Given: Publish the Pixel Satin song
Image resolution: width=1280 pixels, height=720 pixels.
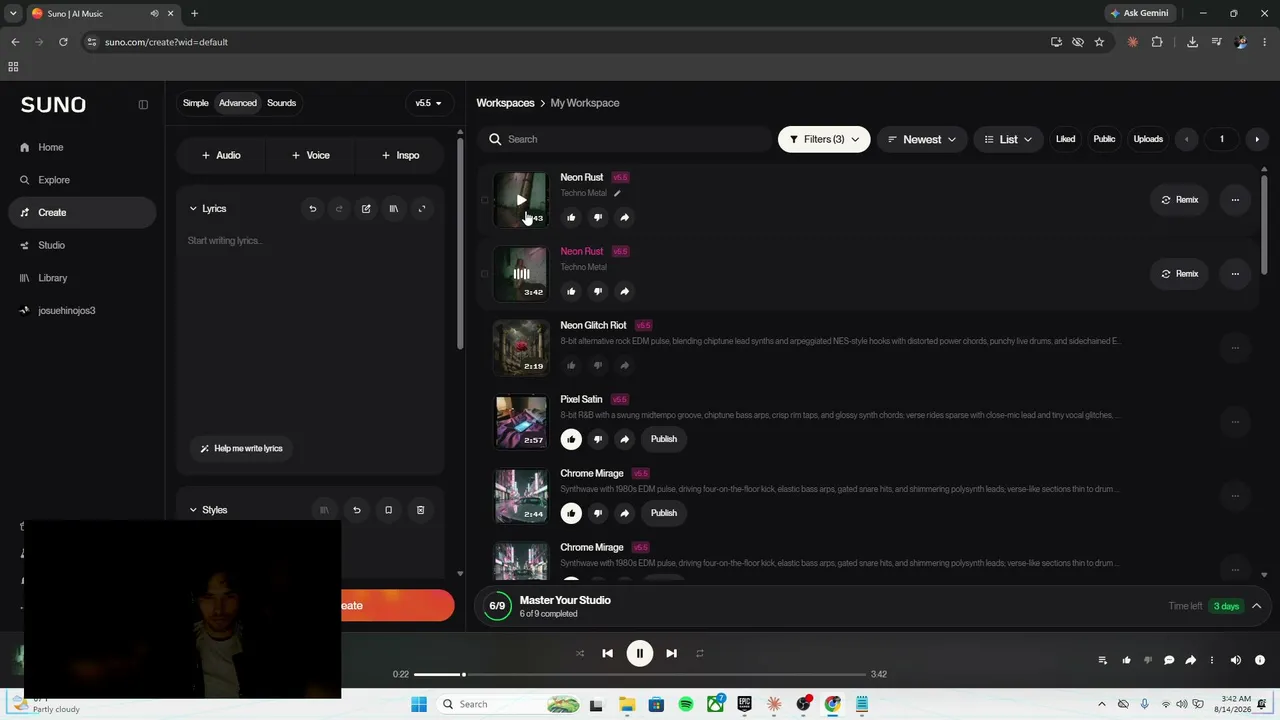Looking at the screenshot, I should tap(664, 439).
